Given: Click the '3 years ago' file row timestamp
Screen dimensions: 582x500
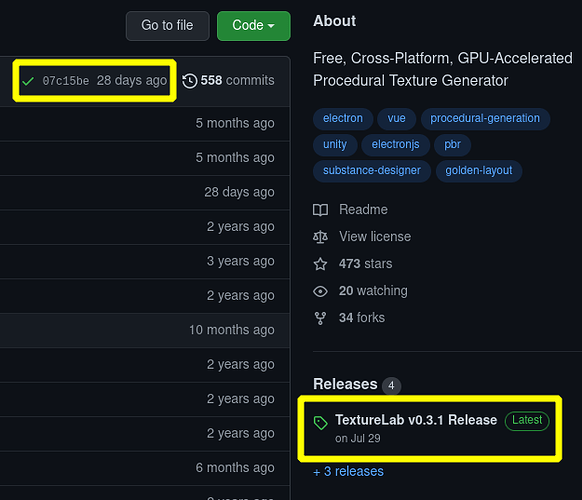Looking at the screenshot, I should click(241, 261).
